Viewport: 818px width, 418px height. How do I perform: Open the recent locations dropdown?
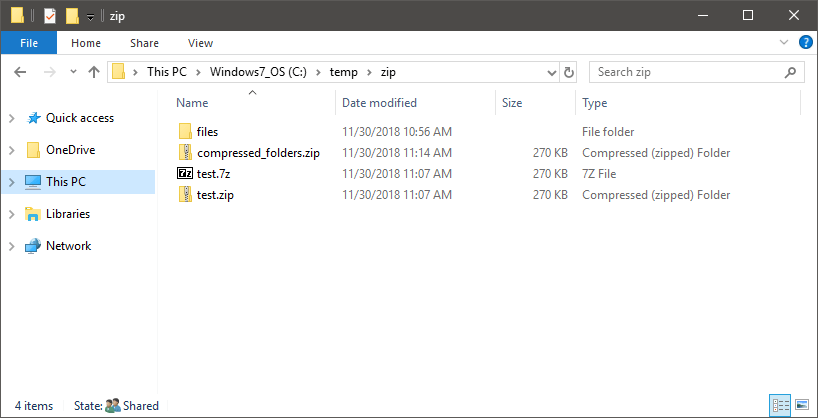73,72
